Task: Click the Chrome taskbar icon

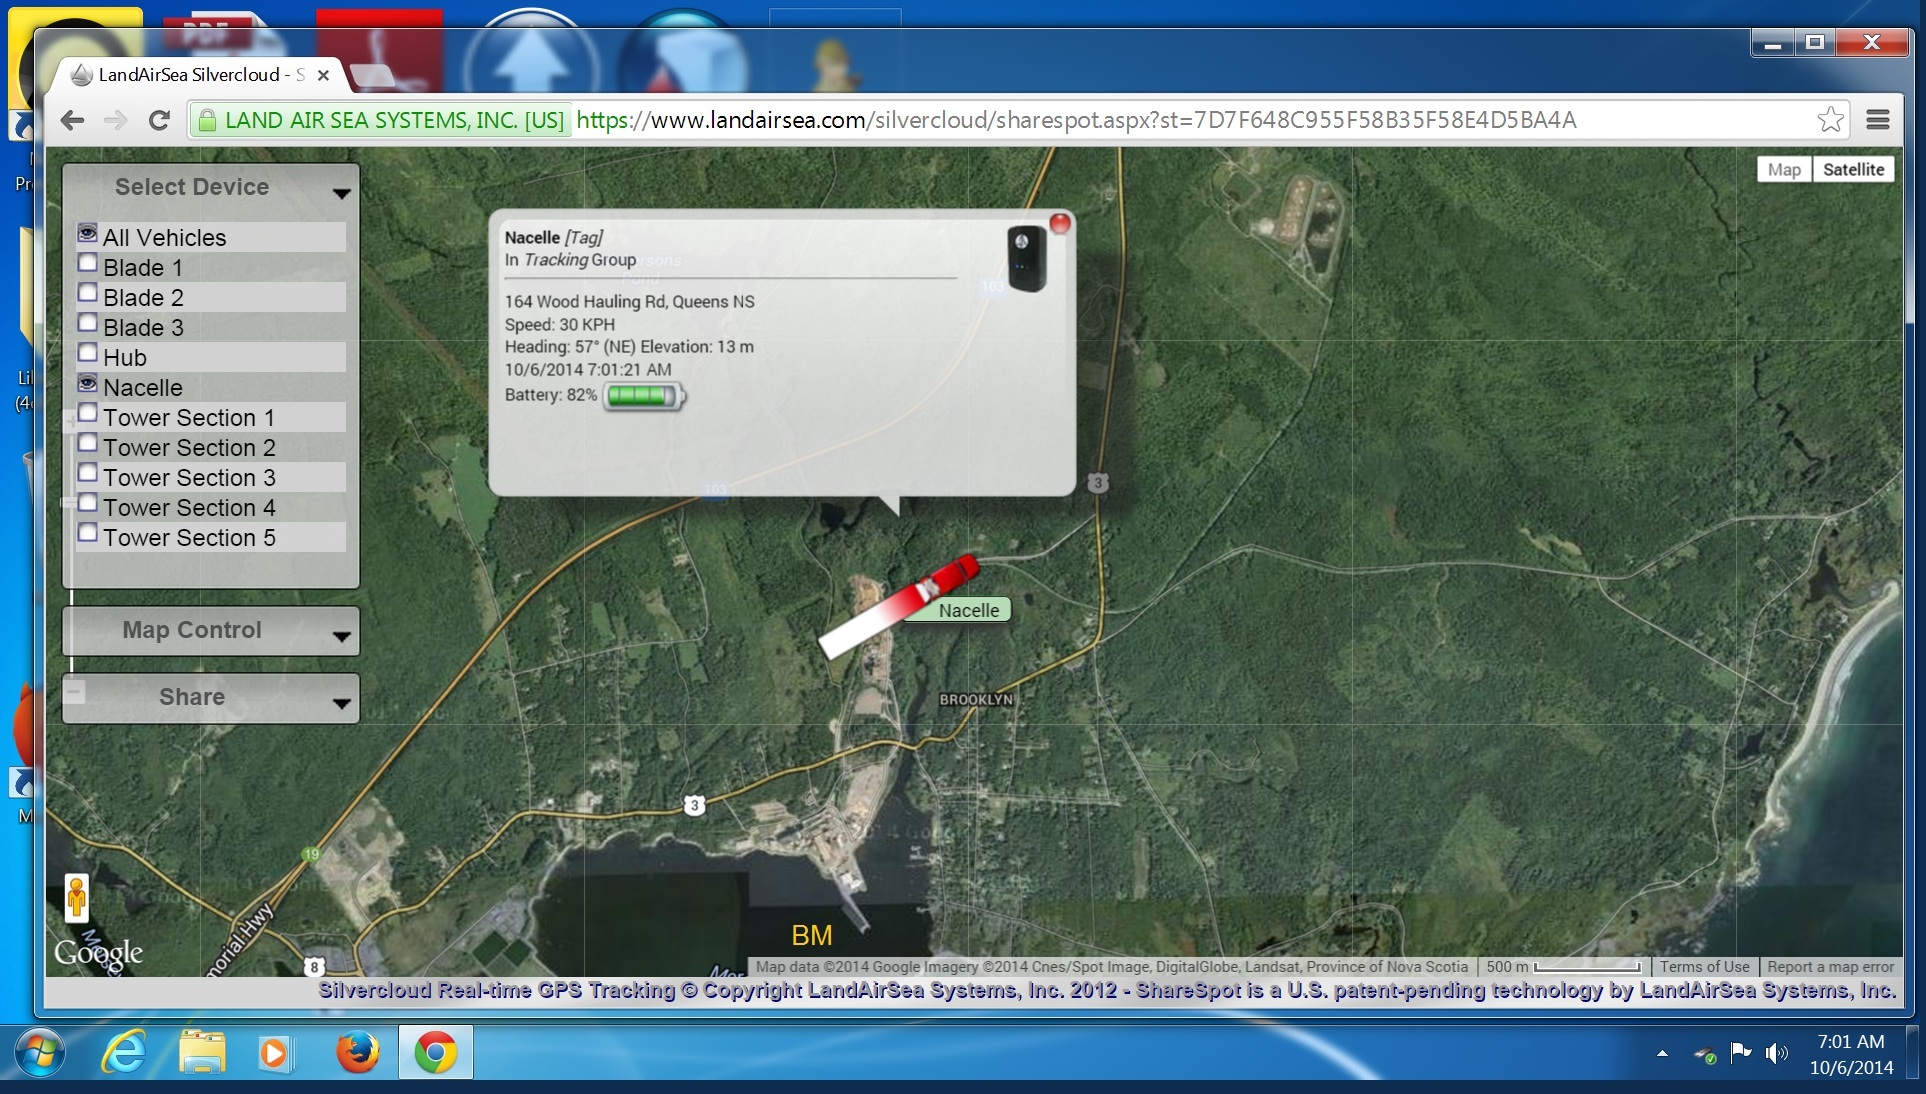Action: (435, 1053)
